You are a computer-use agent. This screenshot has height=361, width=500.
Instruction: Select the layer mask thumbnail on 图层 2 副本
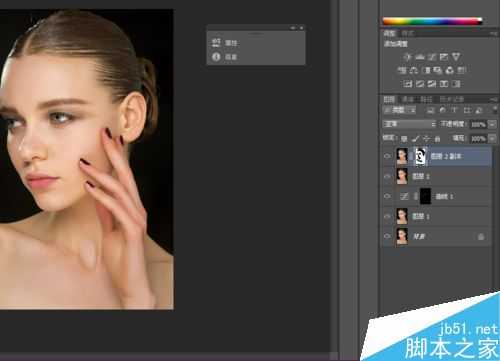420,156
